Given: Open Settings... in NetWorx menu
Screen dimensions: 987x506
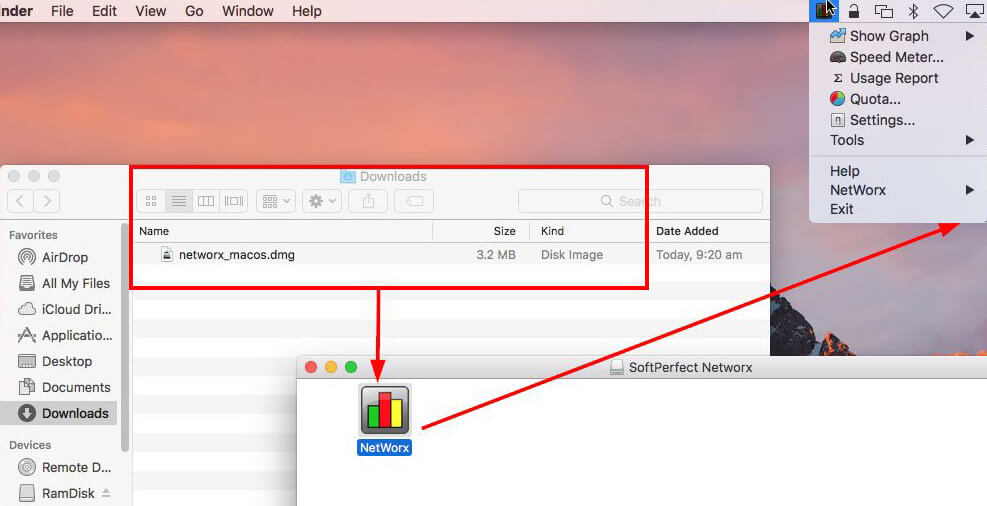Looking at the screenshot, I should (899, 120).
